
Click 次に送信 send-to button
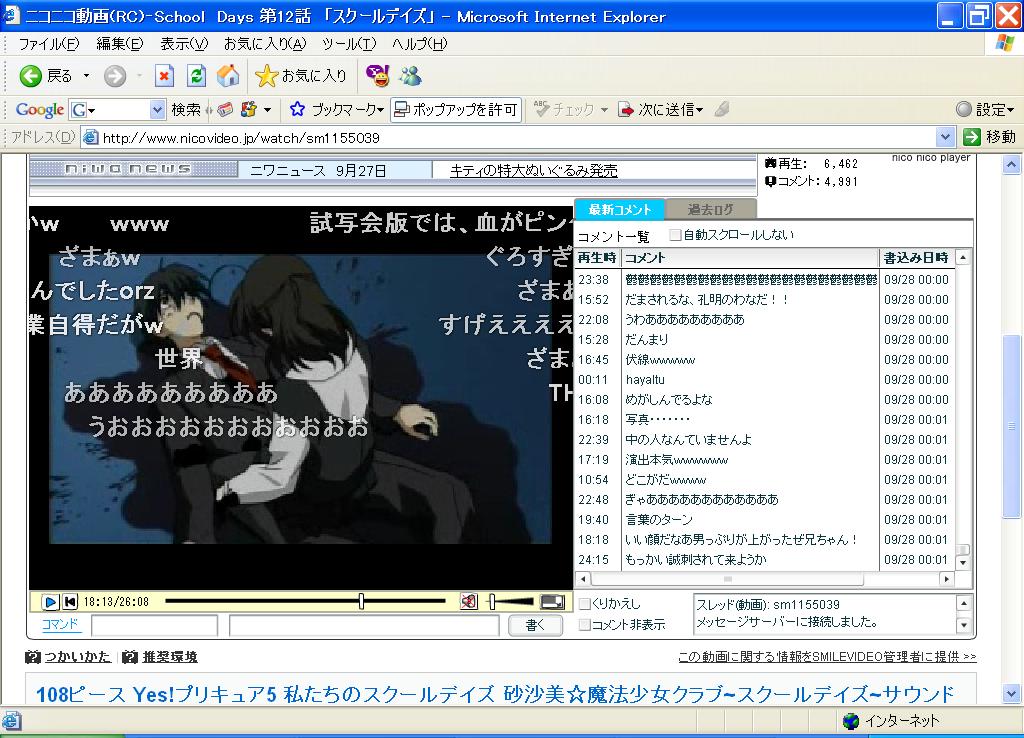point(655,109)
